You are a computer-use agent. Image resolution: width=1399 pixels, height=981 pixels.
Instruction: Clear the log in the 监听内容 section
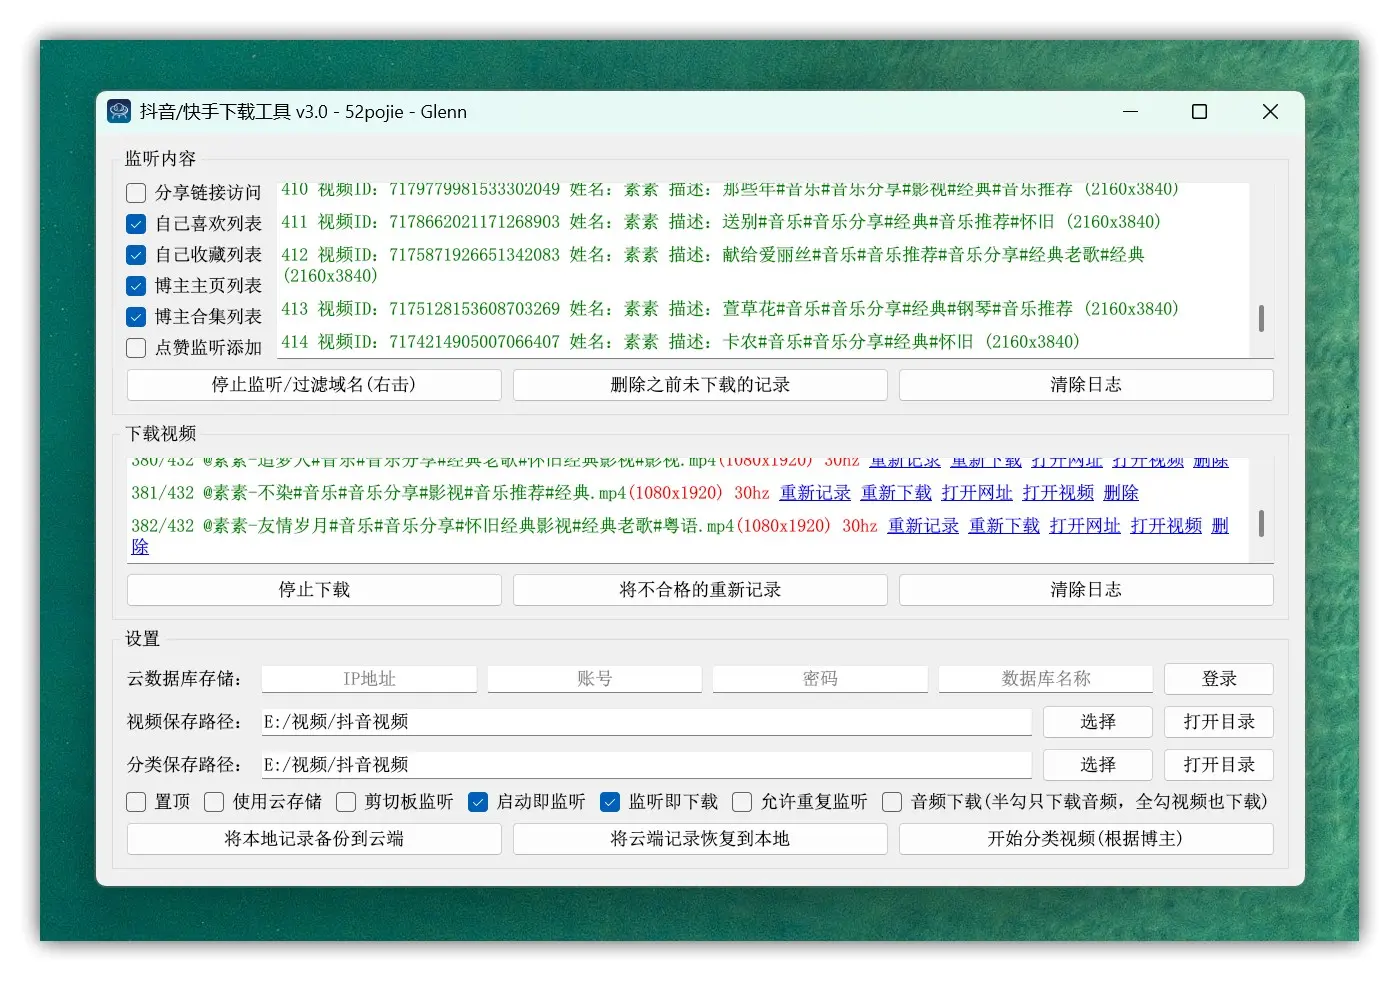pyautogui.click(x=1086, y=385)
